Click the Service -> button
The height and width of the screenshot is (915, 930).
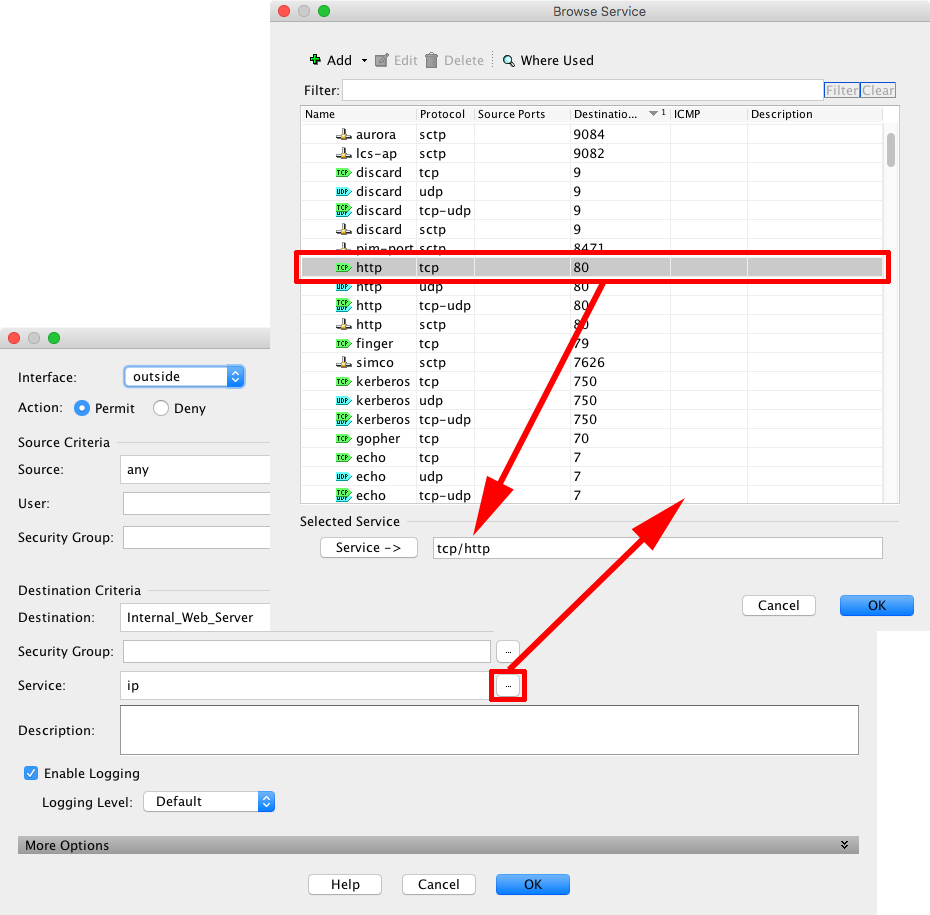[368, 547]
